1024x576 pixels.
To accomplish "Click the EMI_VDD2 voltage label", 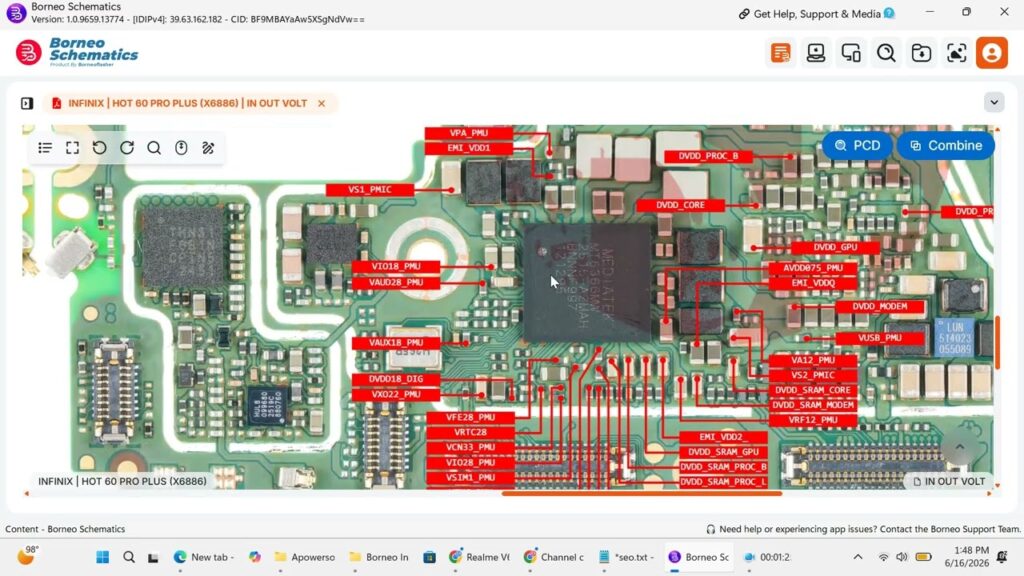I will [723, 437].
